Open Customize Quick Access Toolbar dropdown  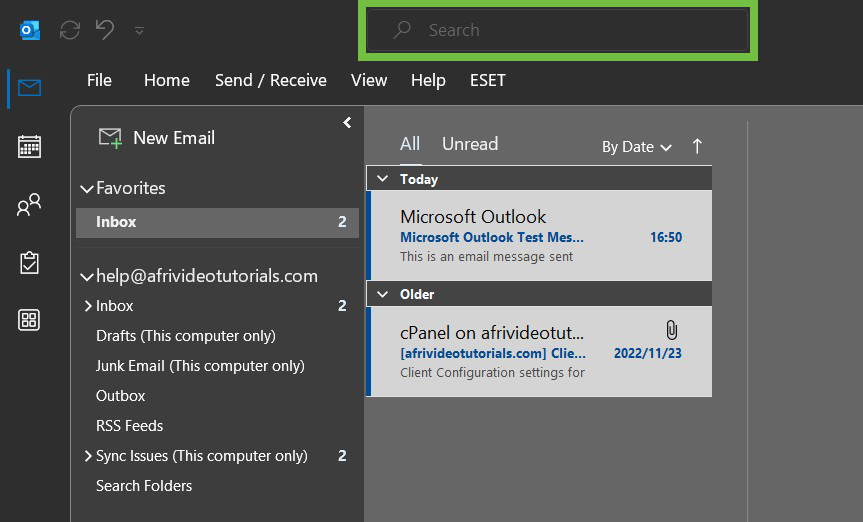pos(139,31)
